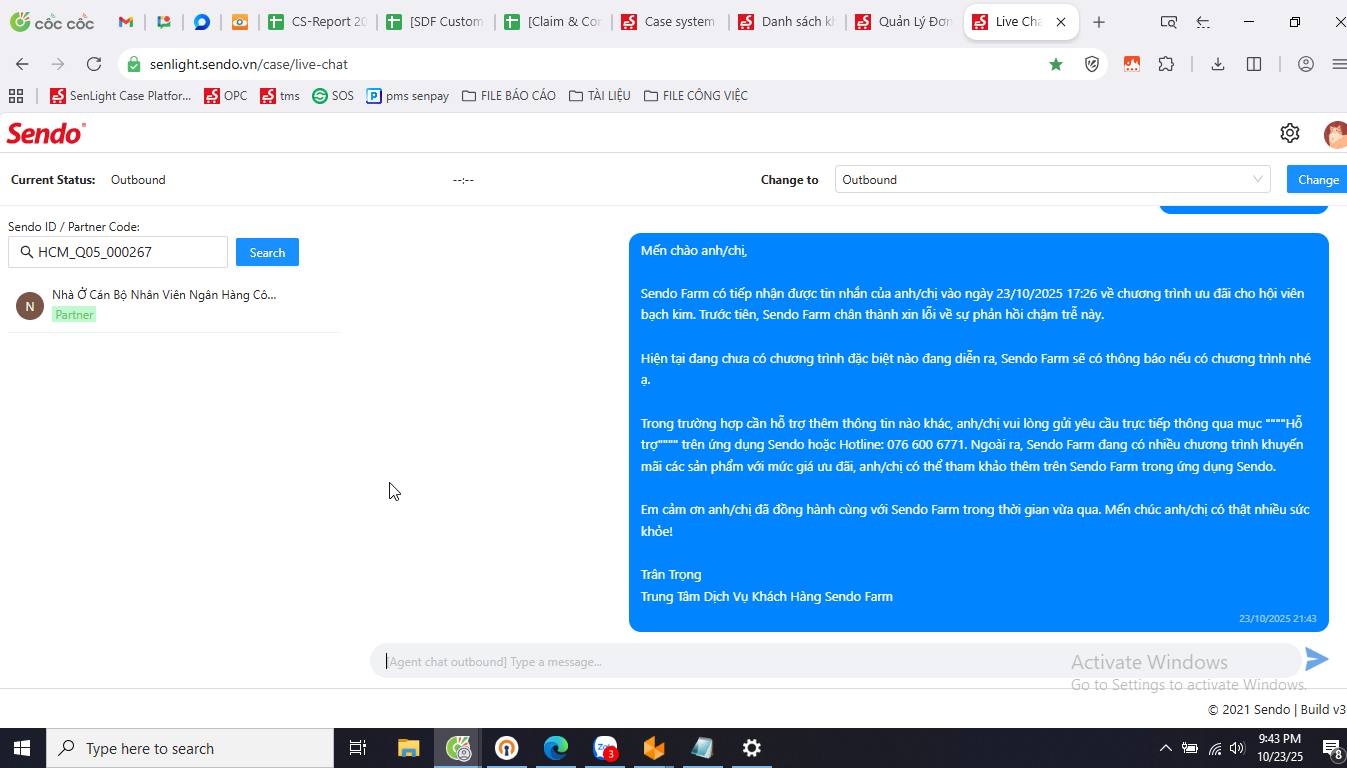Click the address bar URL
Screen dimensions: 1347x768
[x=249, y=64]
